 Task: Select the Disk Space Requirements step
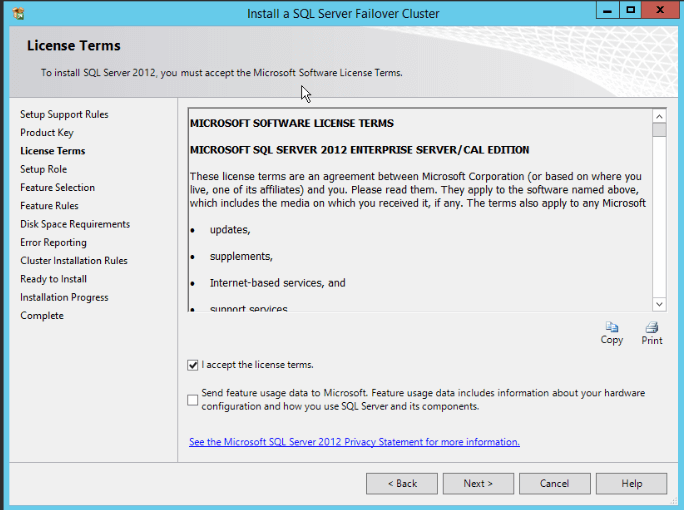[75, 224]
